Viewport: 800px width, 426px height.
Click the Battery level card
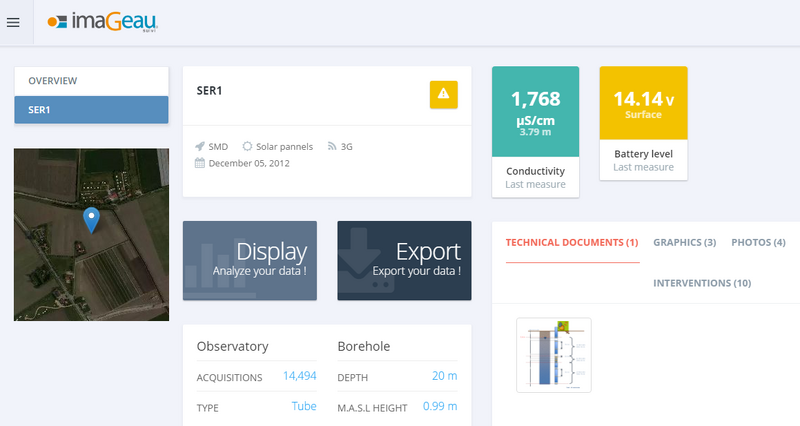643,123
